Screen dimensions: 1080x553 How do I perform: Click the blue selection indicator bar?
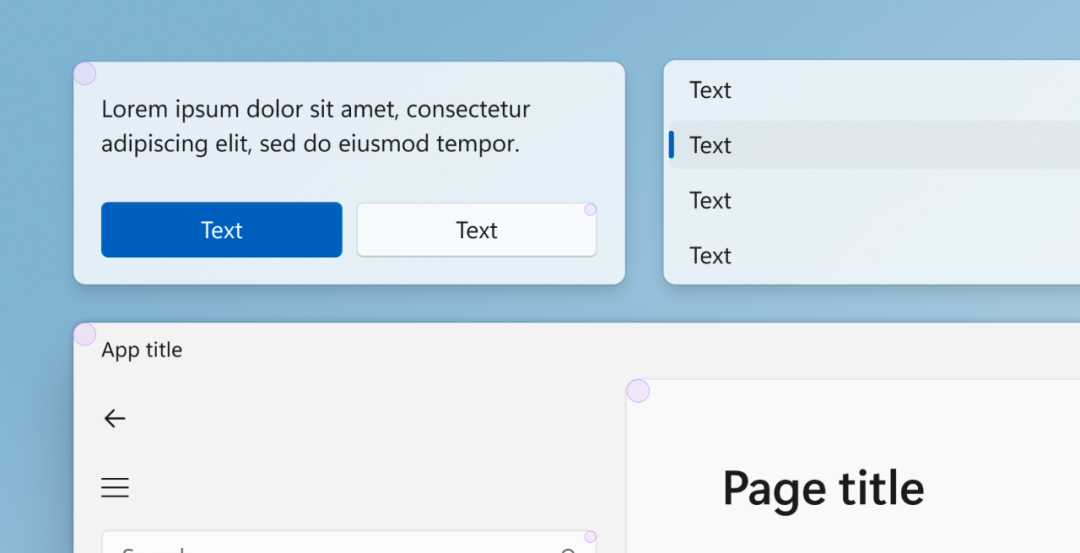coord(671,145)
